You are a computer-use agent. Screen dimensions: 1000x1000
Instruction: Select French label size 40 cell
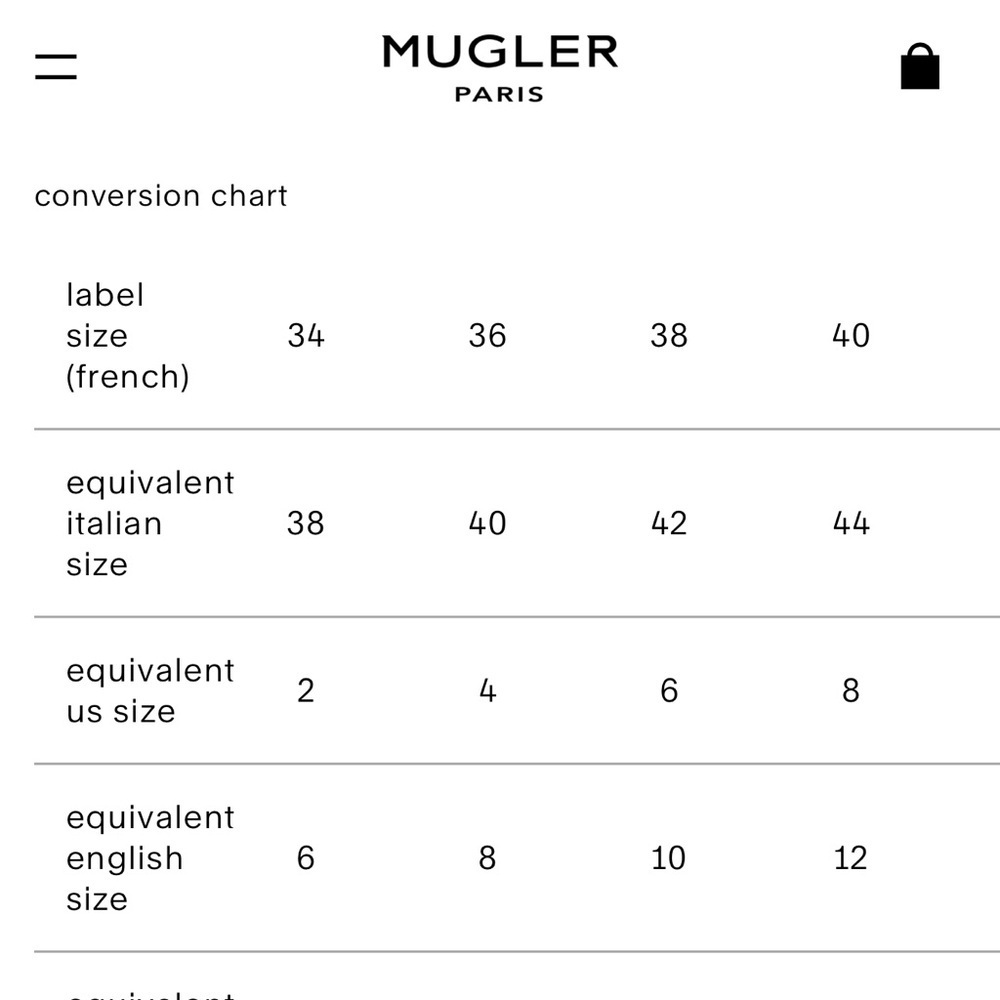click(851, 335)
